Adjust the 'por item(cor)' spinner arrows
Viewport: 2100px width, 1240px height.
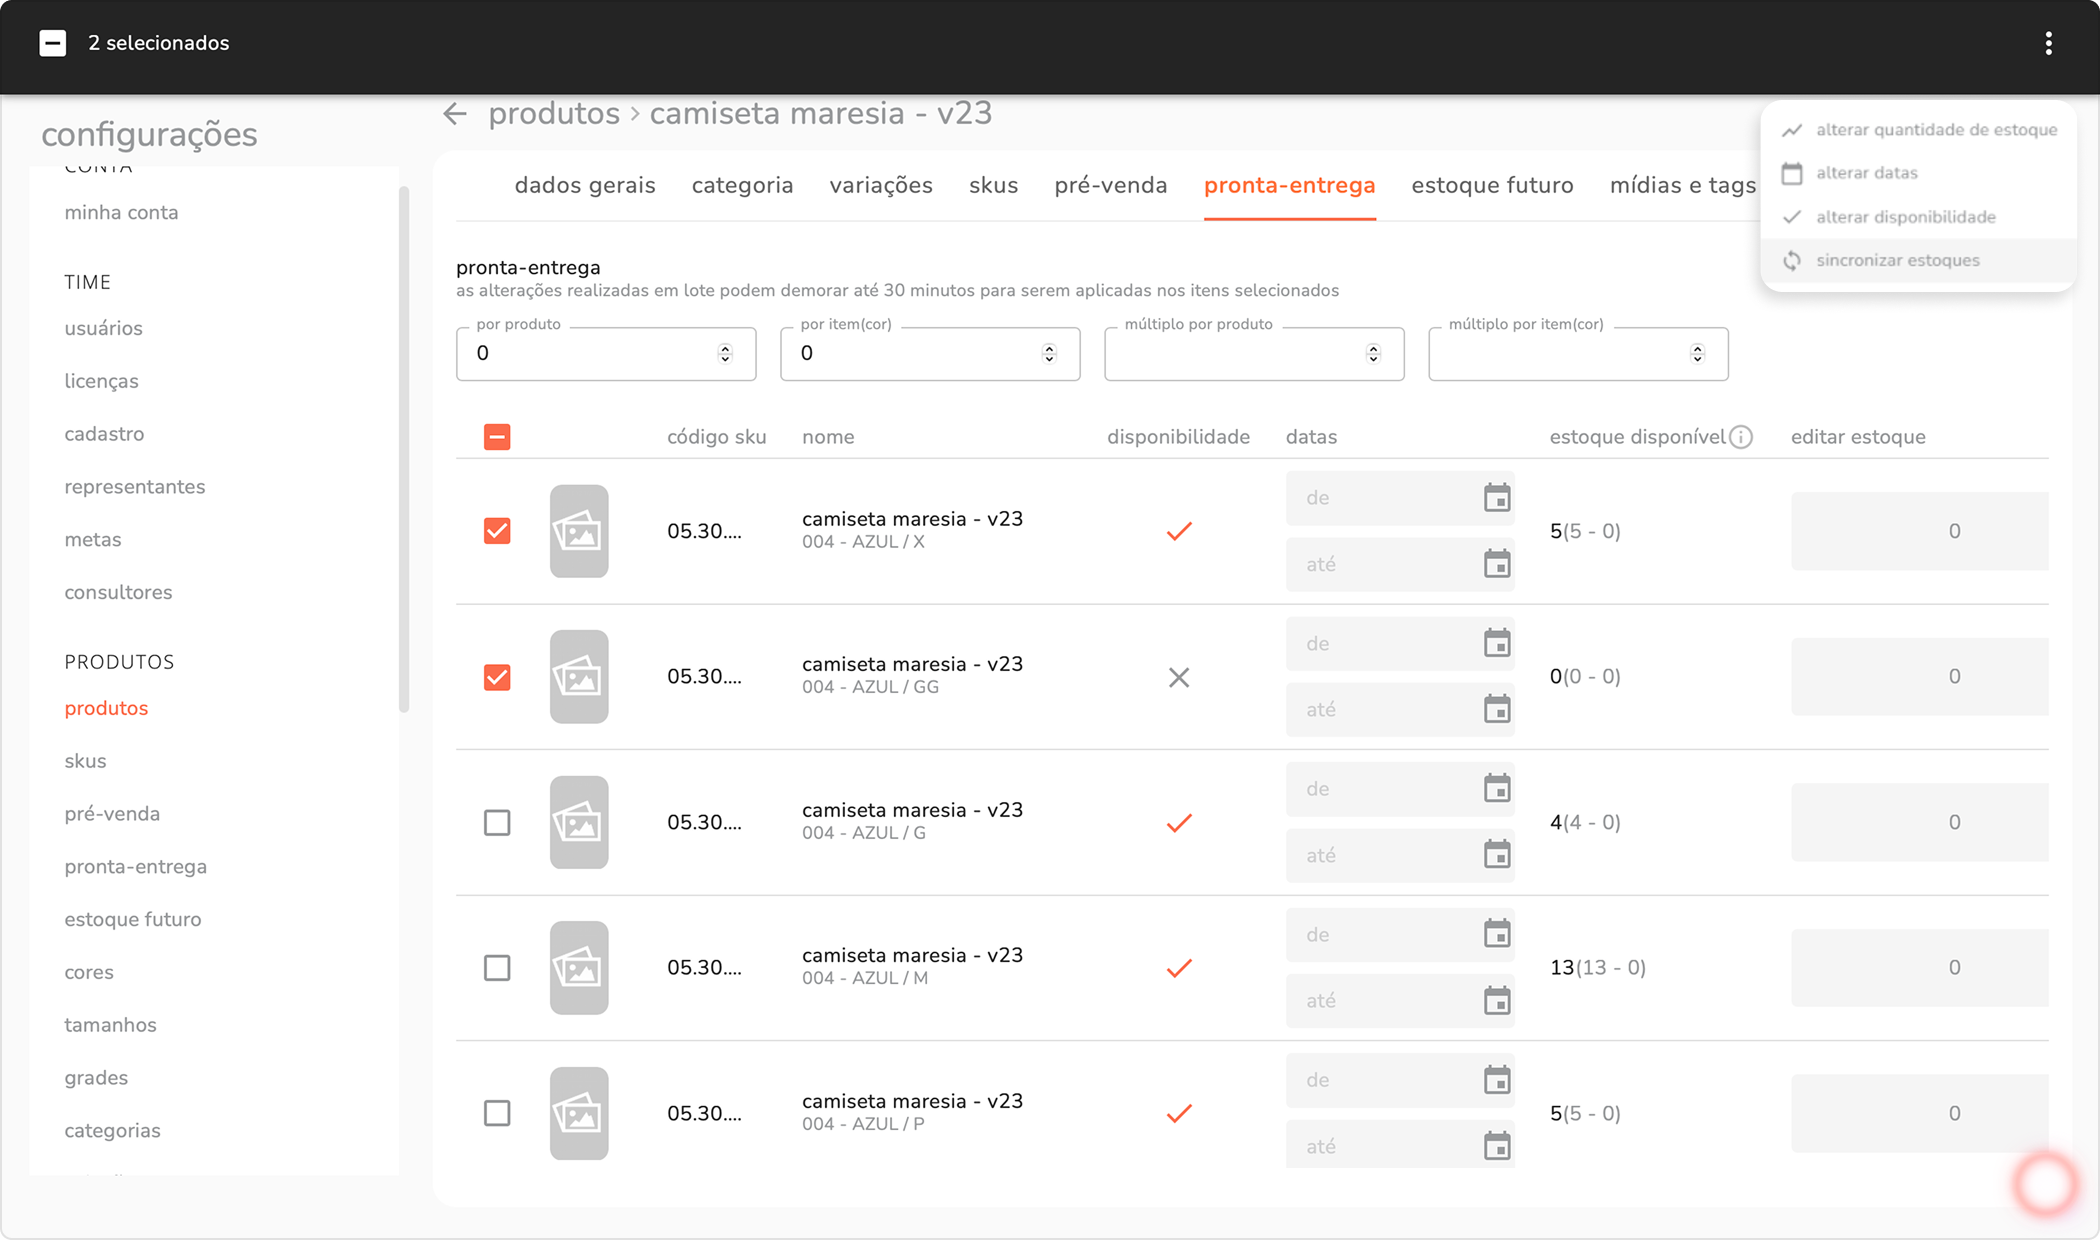click(1049, 354)
